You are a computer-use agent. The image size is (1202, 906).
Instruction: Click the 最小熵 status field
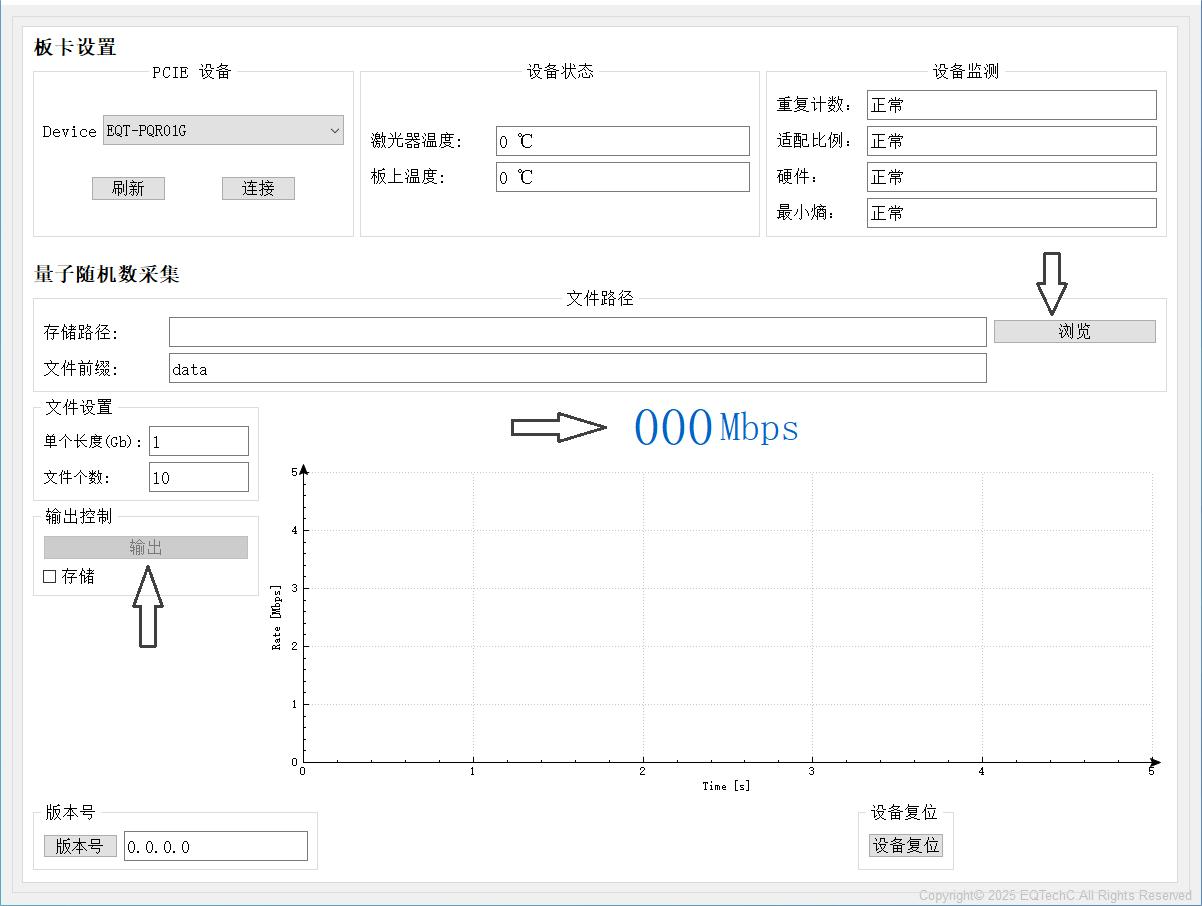click(x=1010, y=213)
